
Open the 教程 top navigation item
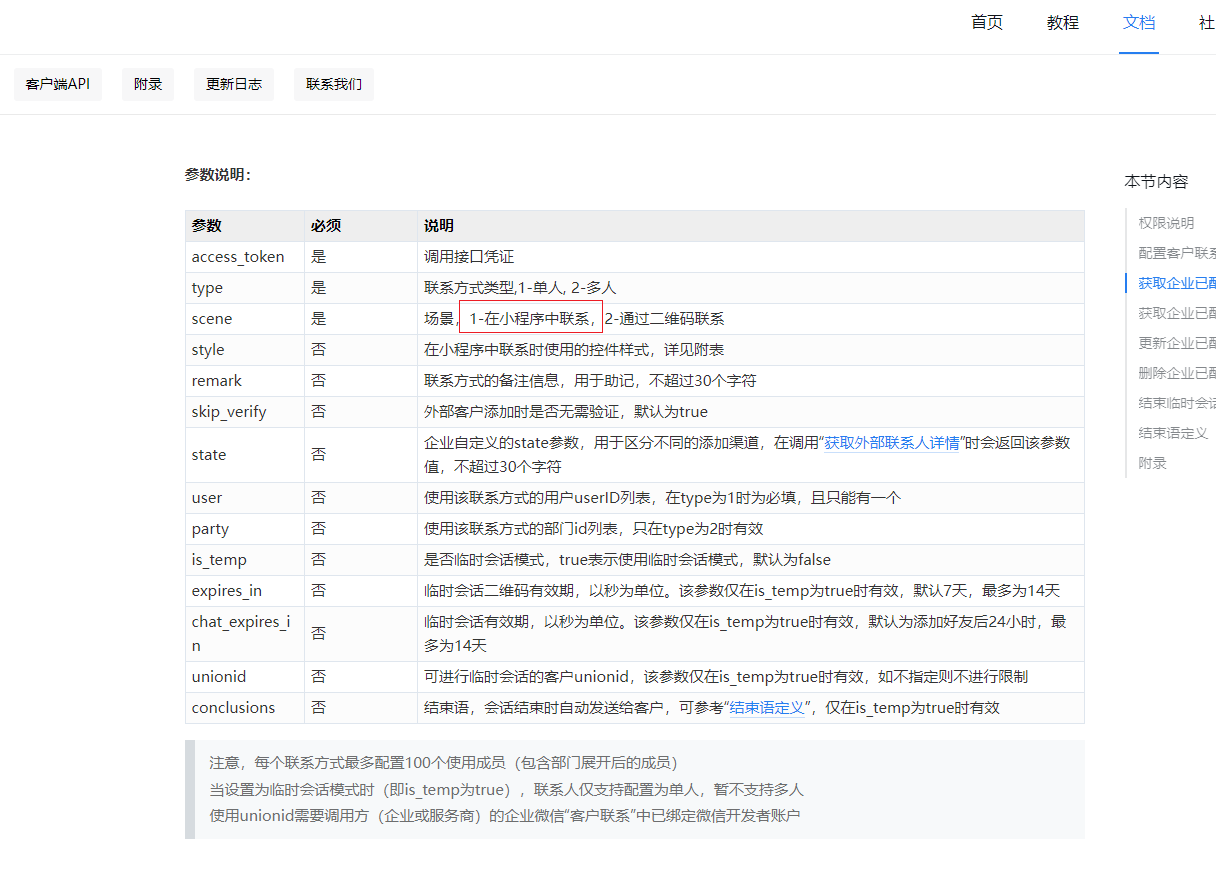click(x=1063, y=22)
